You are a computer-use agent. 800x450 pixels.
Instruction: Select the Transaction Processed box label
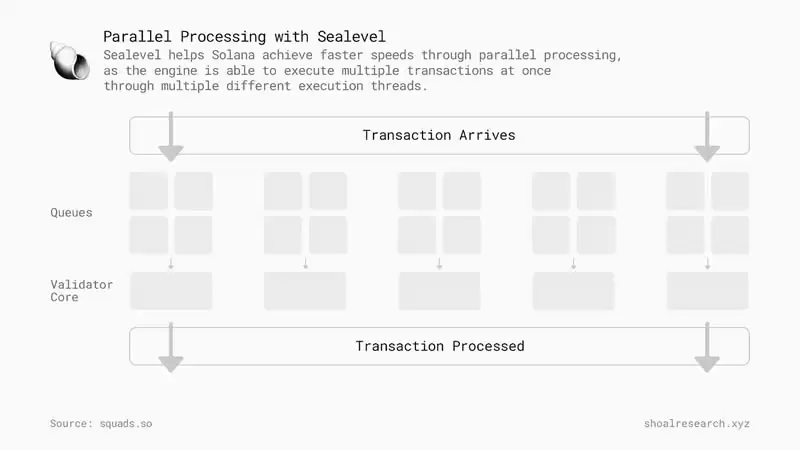(x=440, y=346)
